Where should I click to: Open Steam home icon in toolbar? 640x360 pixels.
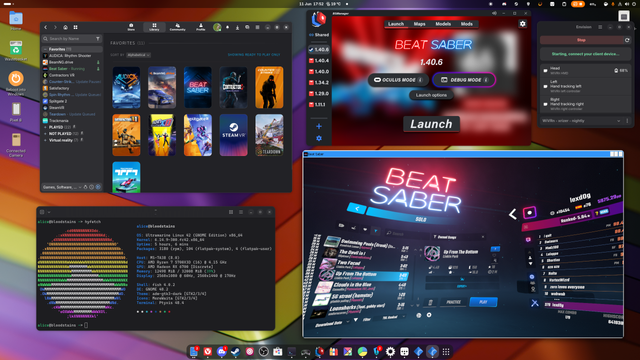[x=65, y=27]
